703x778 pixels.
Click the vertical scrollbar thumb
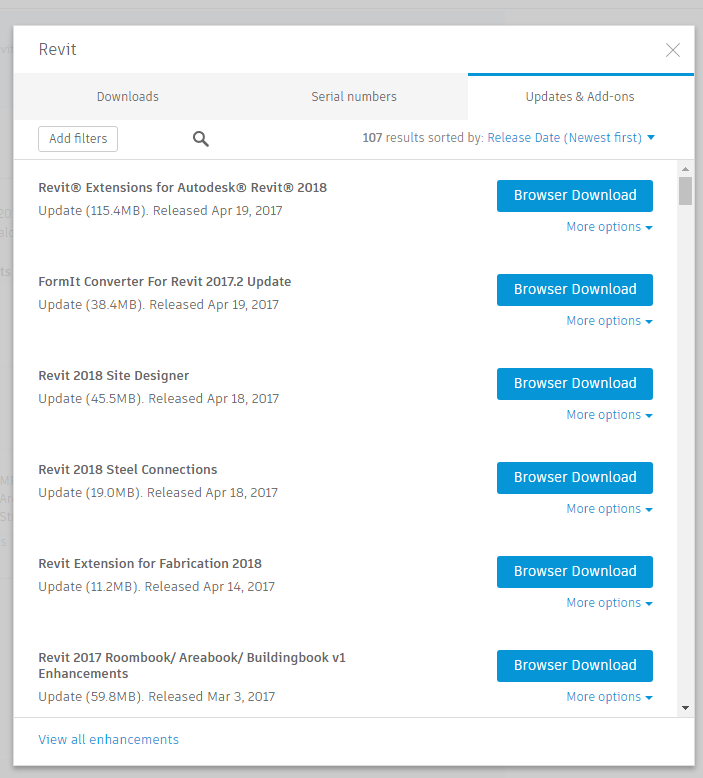(x=685, y=191)
